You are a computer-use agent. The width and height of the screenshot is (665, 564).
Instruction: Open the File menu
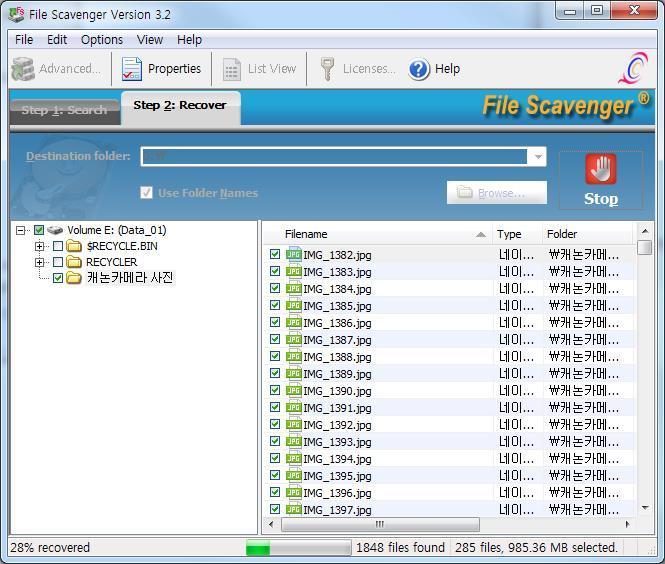24,40
